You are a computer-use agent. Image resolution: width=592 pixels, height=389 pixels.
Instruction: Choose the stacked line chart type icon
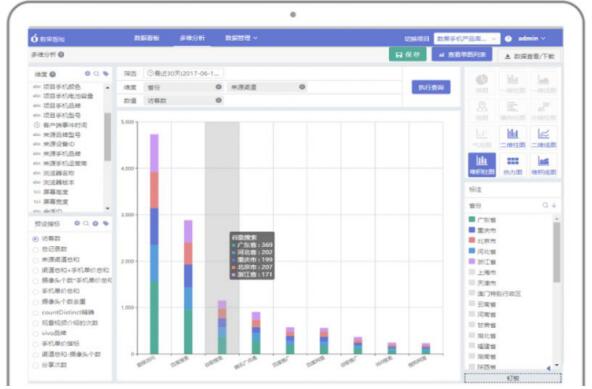pyautogui.click(x=543, y=165)
